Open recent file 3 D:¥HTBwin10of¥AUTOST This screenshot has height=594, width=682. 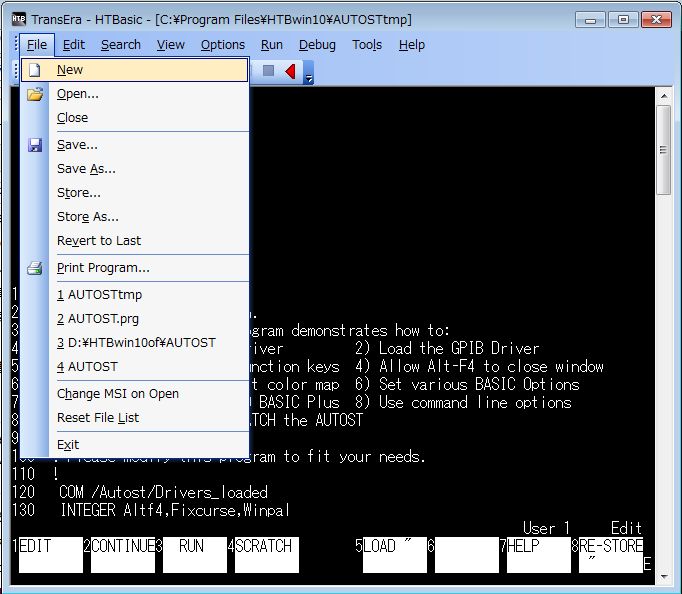[x=135, y=343]
